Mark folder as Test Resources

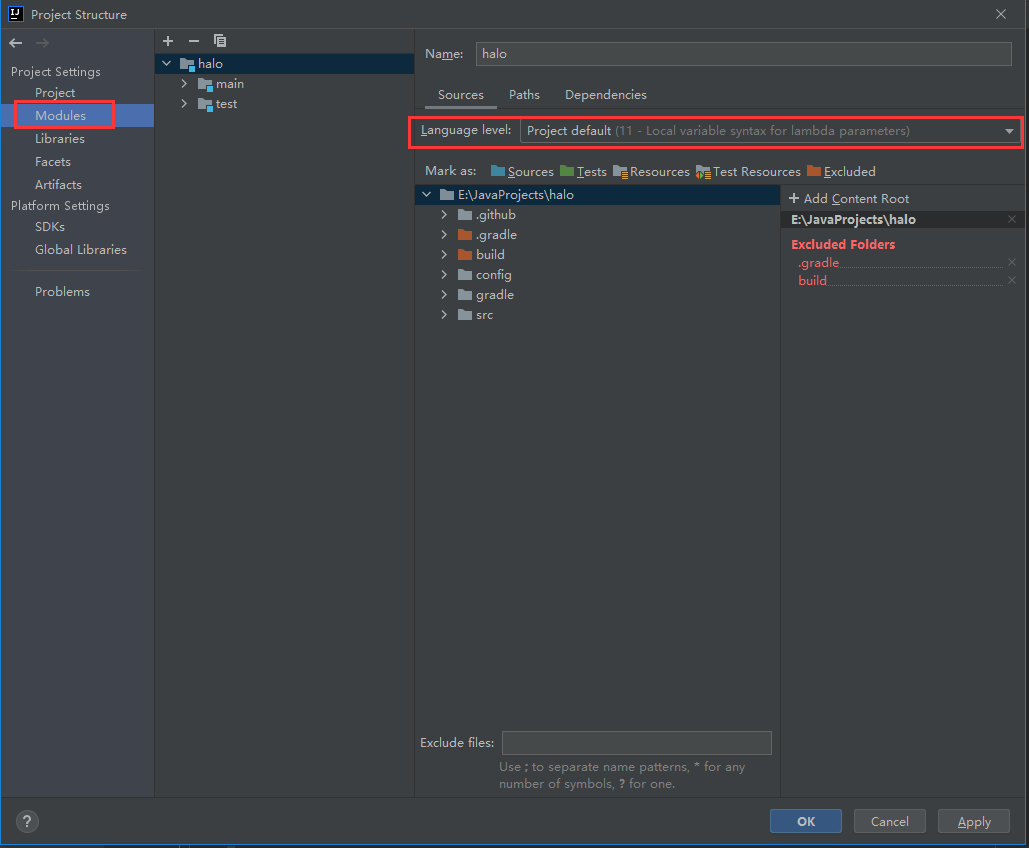(748, 171)
